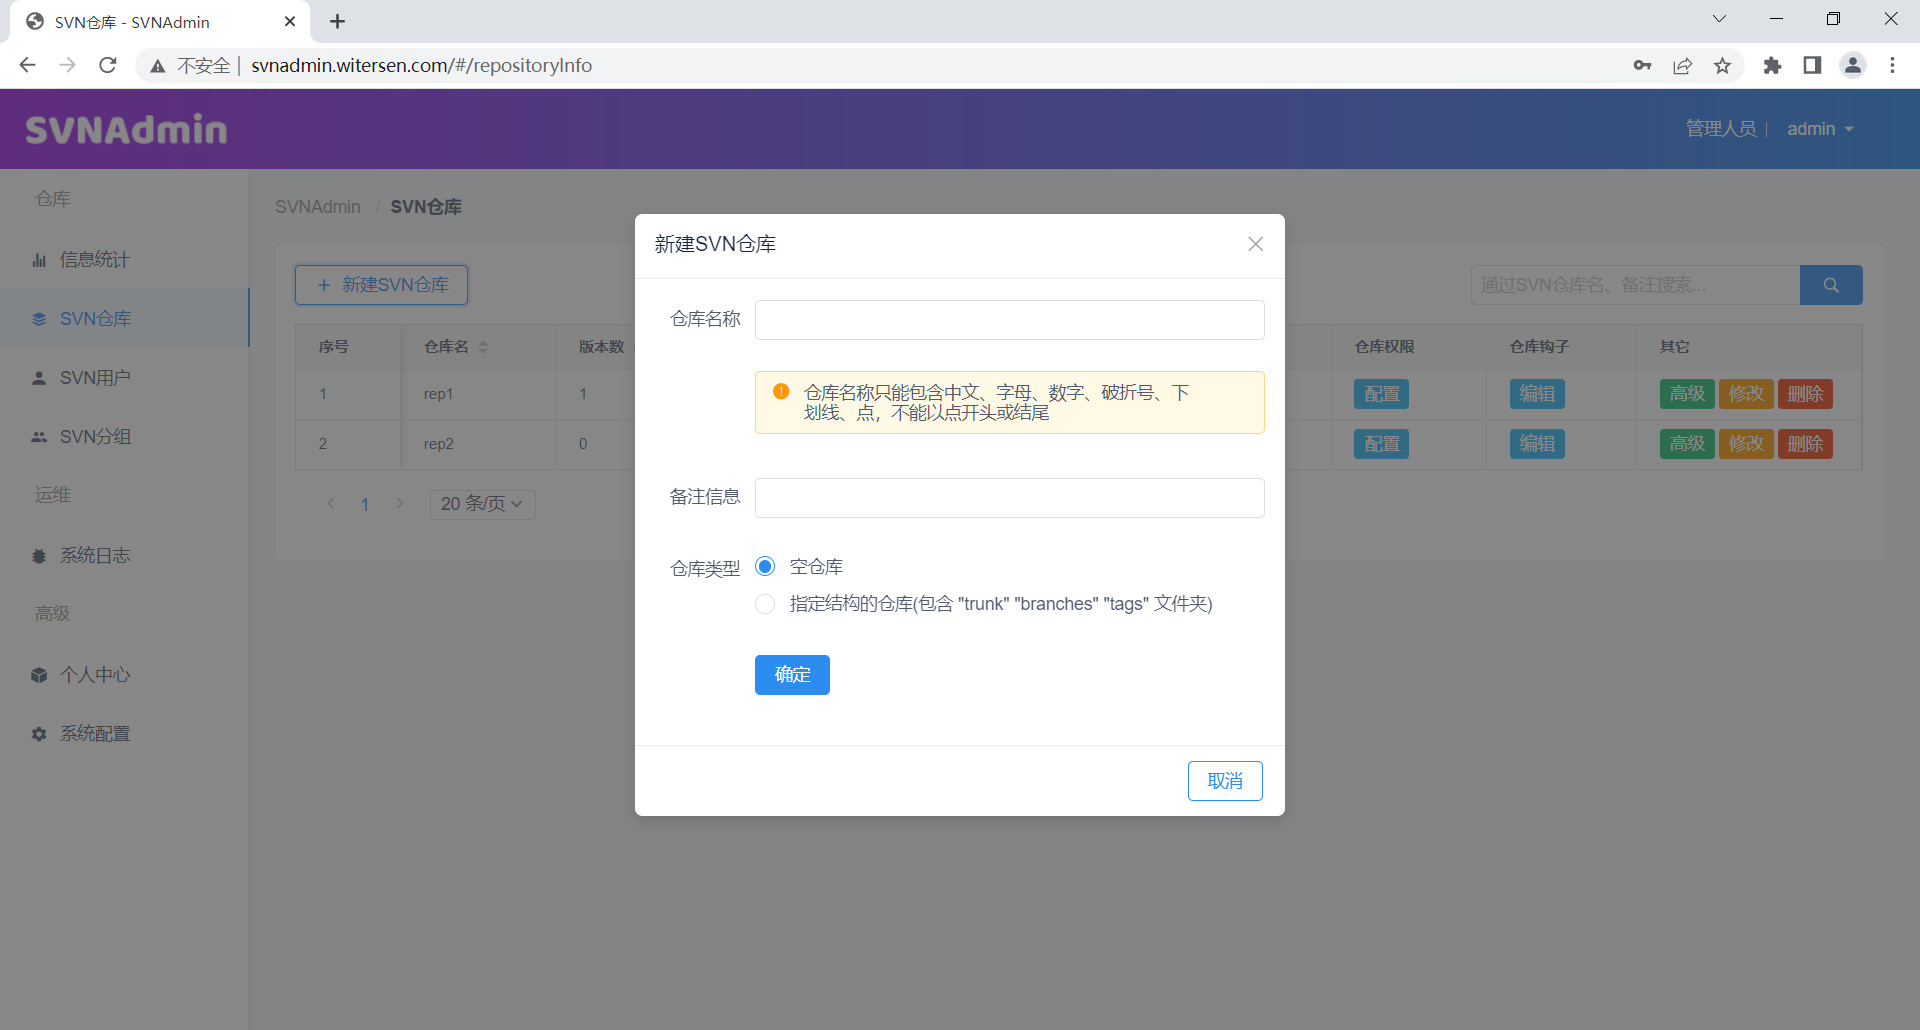Click the 新建SVN仓库 button
Viewport: 1920px width, 1030px height.
pyautogui.click(x=381, y=285)
